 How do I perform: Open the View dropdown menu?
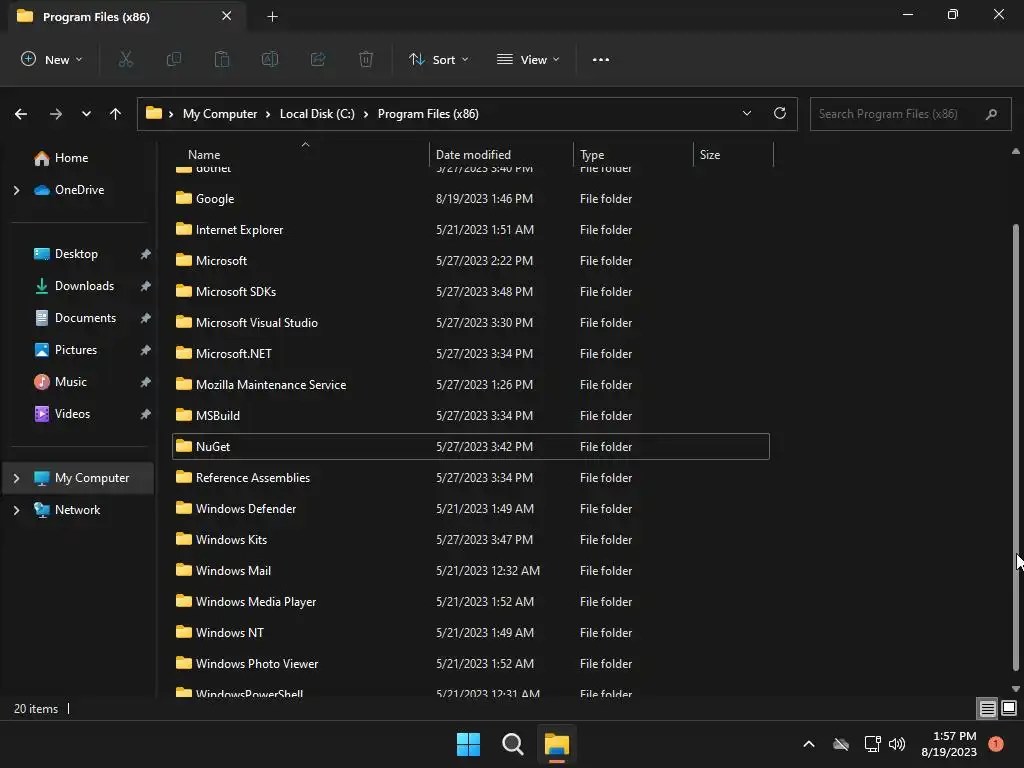click(528, 59)
